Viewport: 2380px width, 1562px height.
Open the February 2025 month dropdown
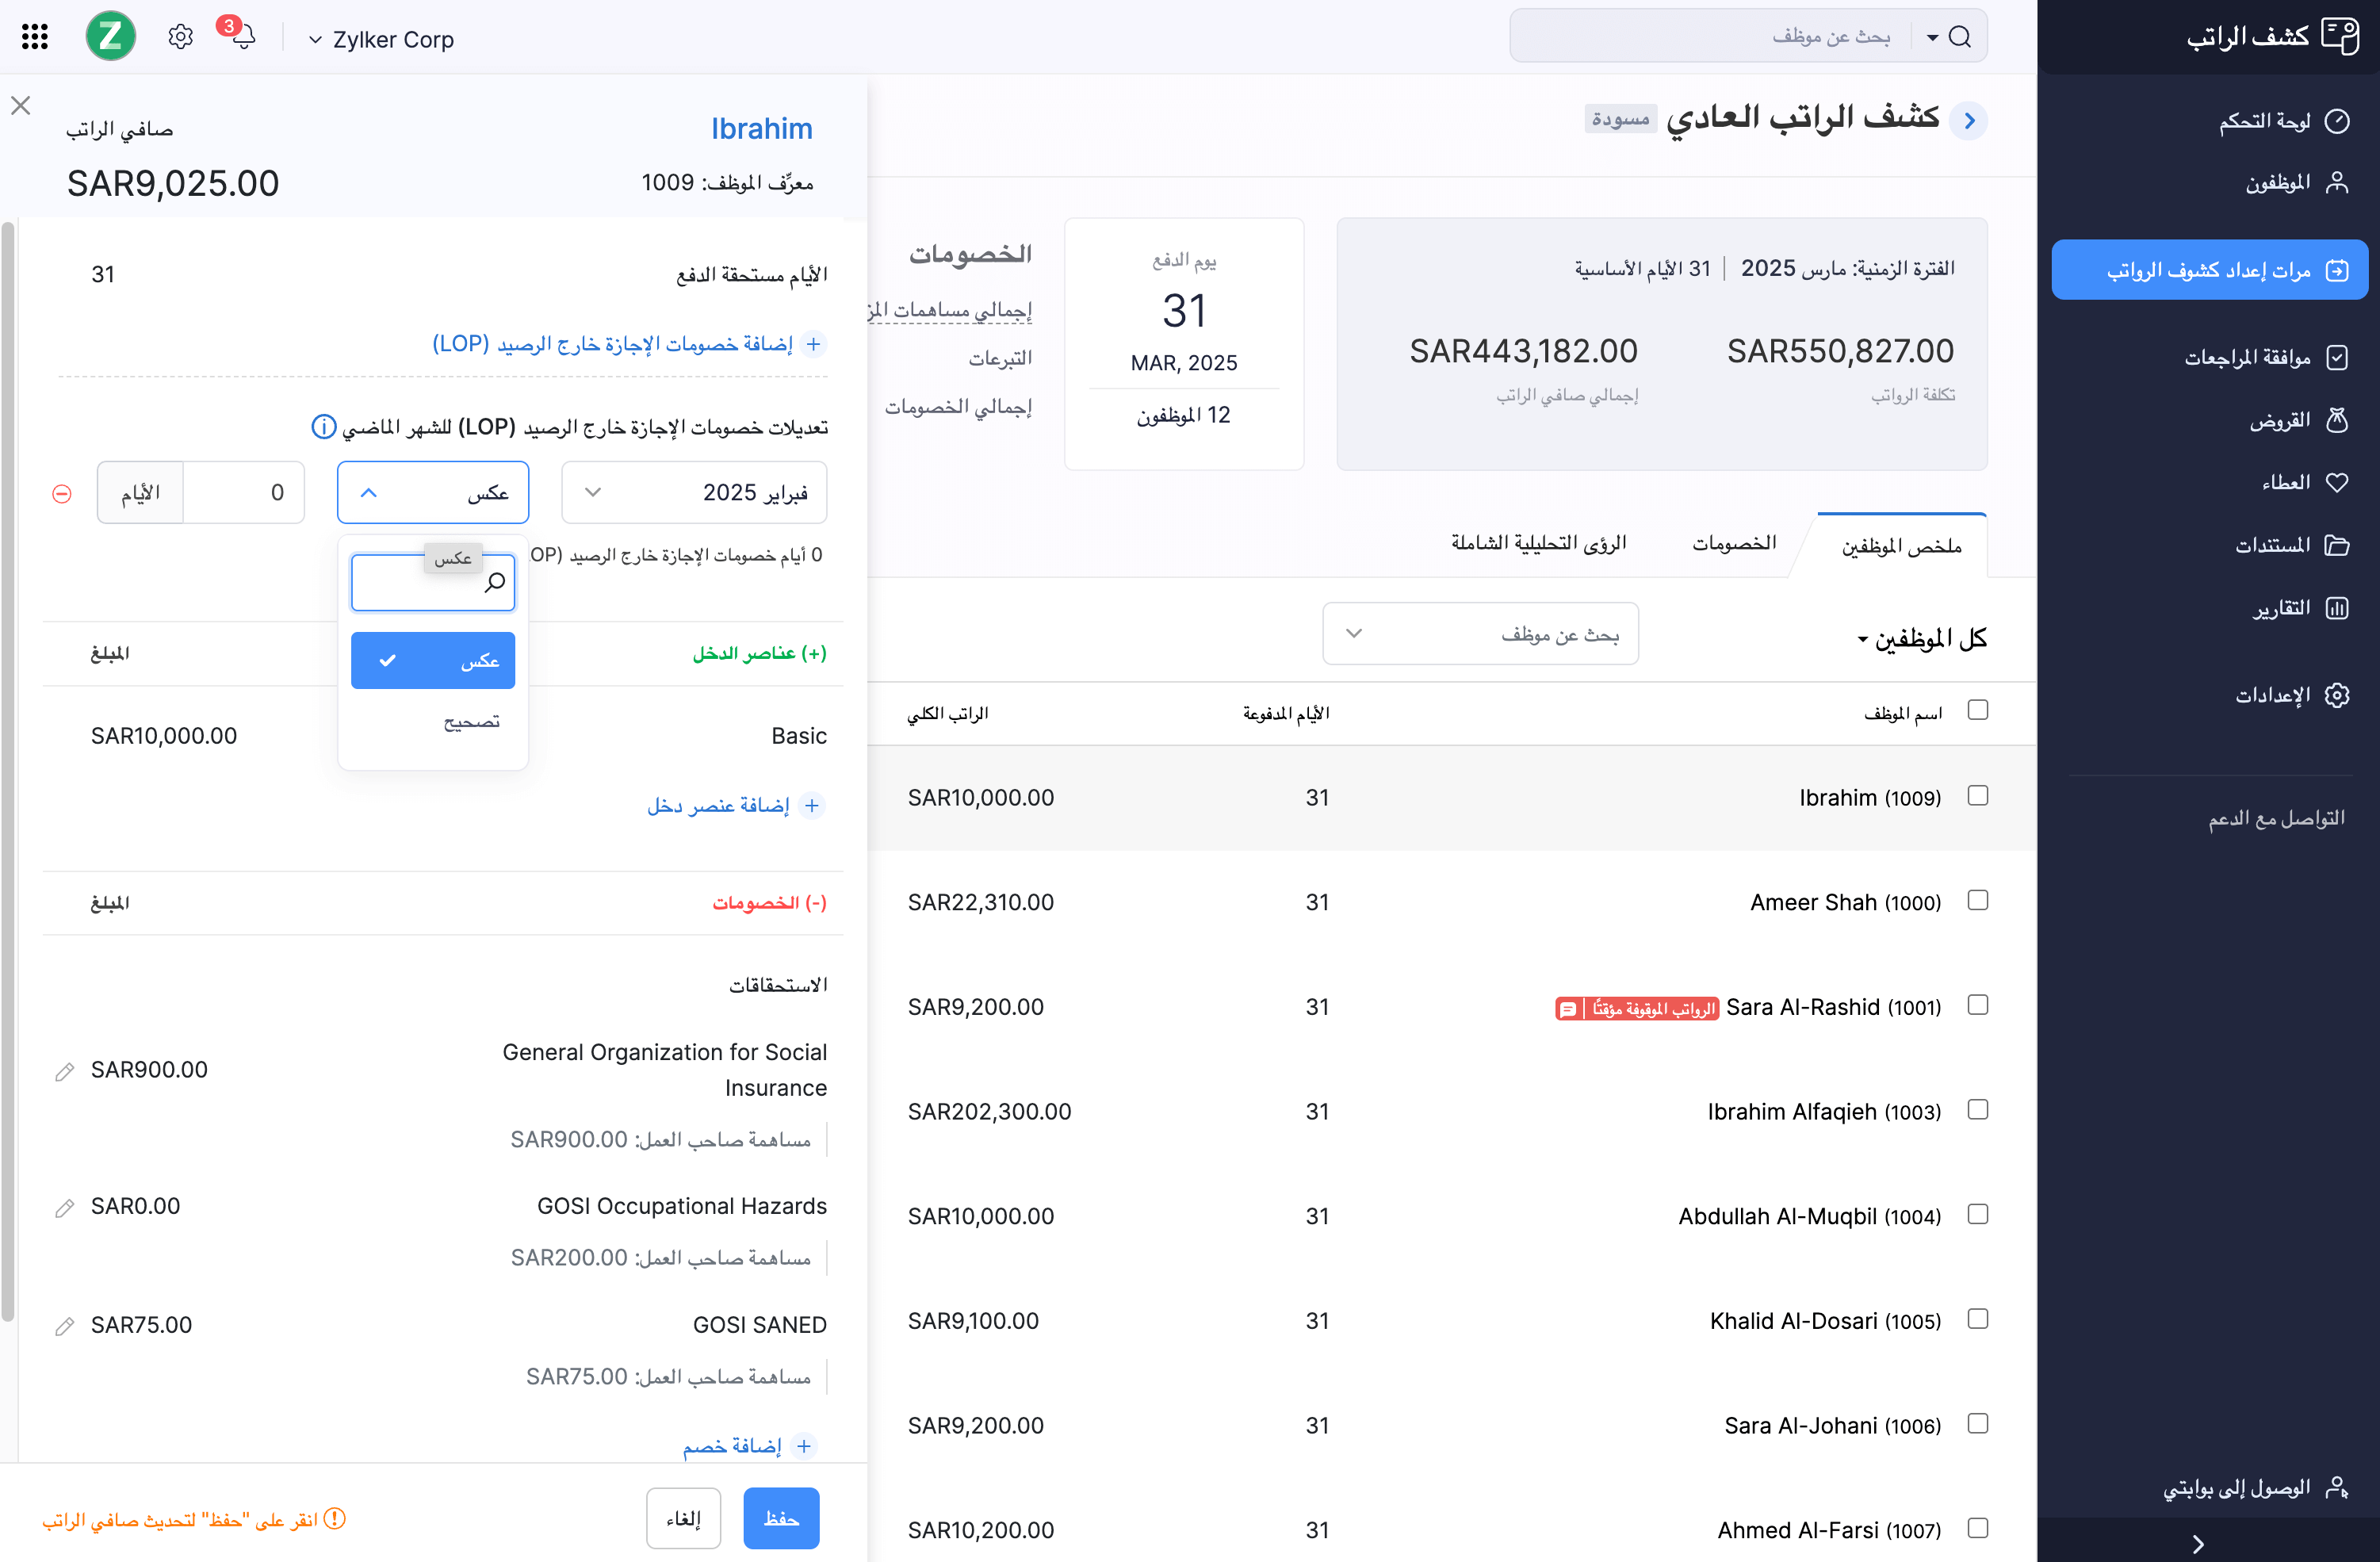pos(694,493)
